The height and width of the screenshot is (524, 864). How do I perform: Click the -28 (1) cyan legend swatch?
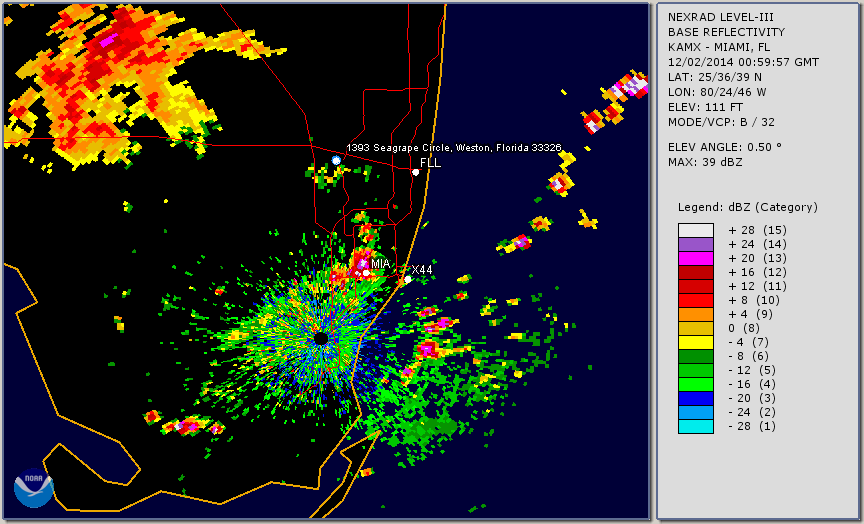point(696,426)
